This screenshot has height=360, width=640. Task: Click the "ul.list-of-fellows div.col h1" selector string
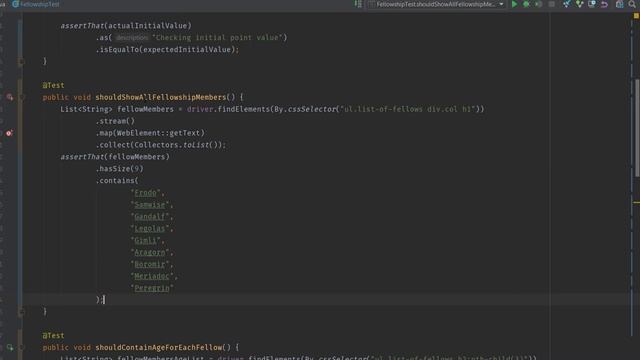click(x=408, y=109)
